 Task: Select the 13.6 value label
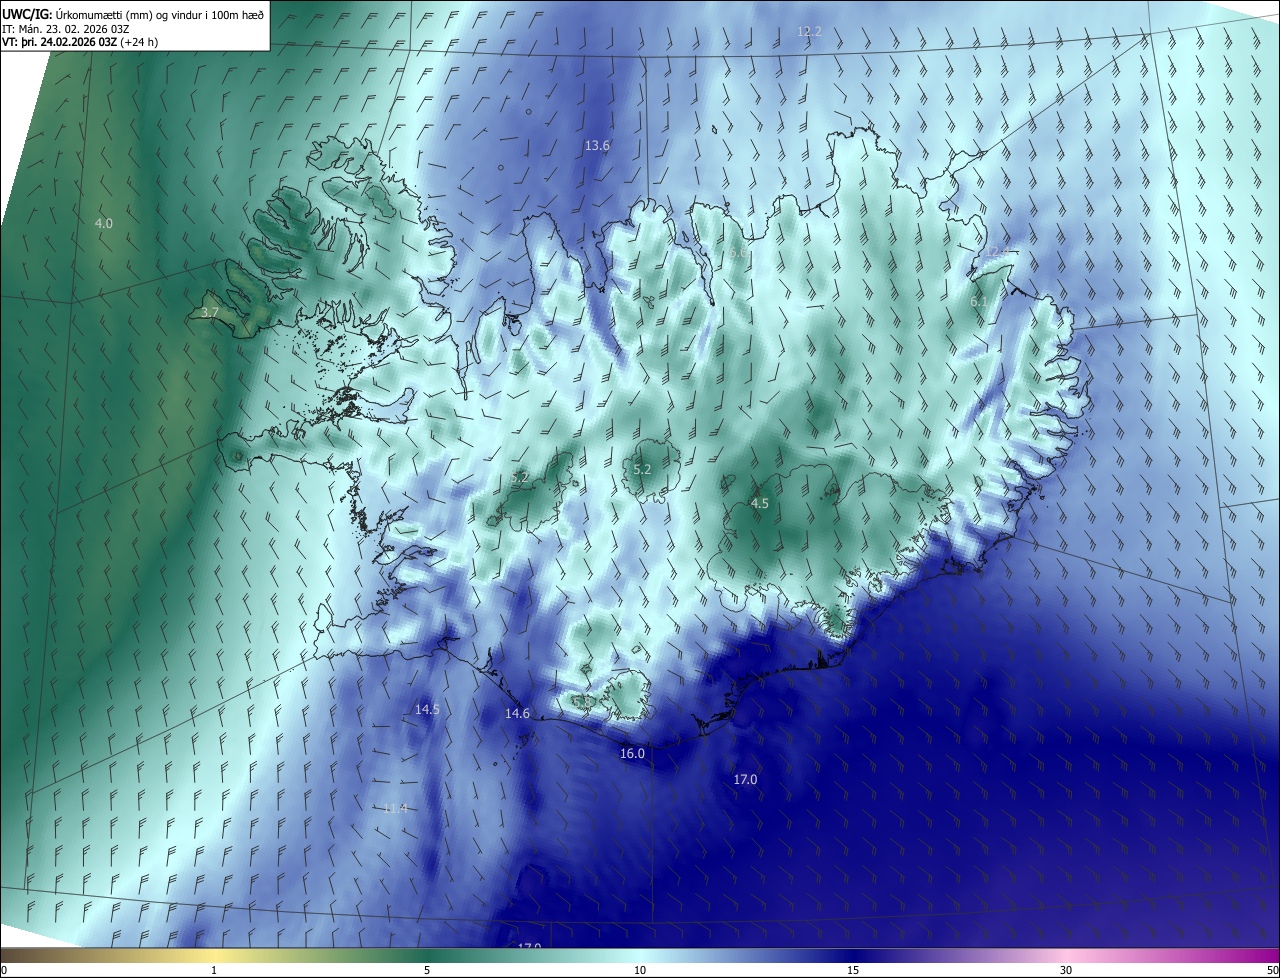597,146
